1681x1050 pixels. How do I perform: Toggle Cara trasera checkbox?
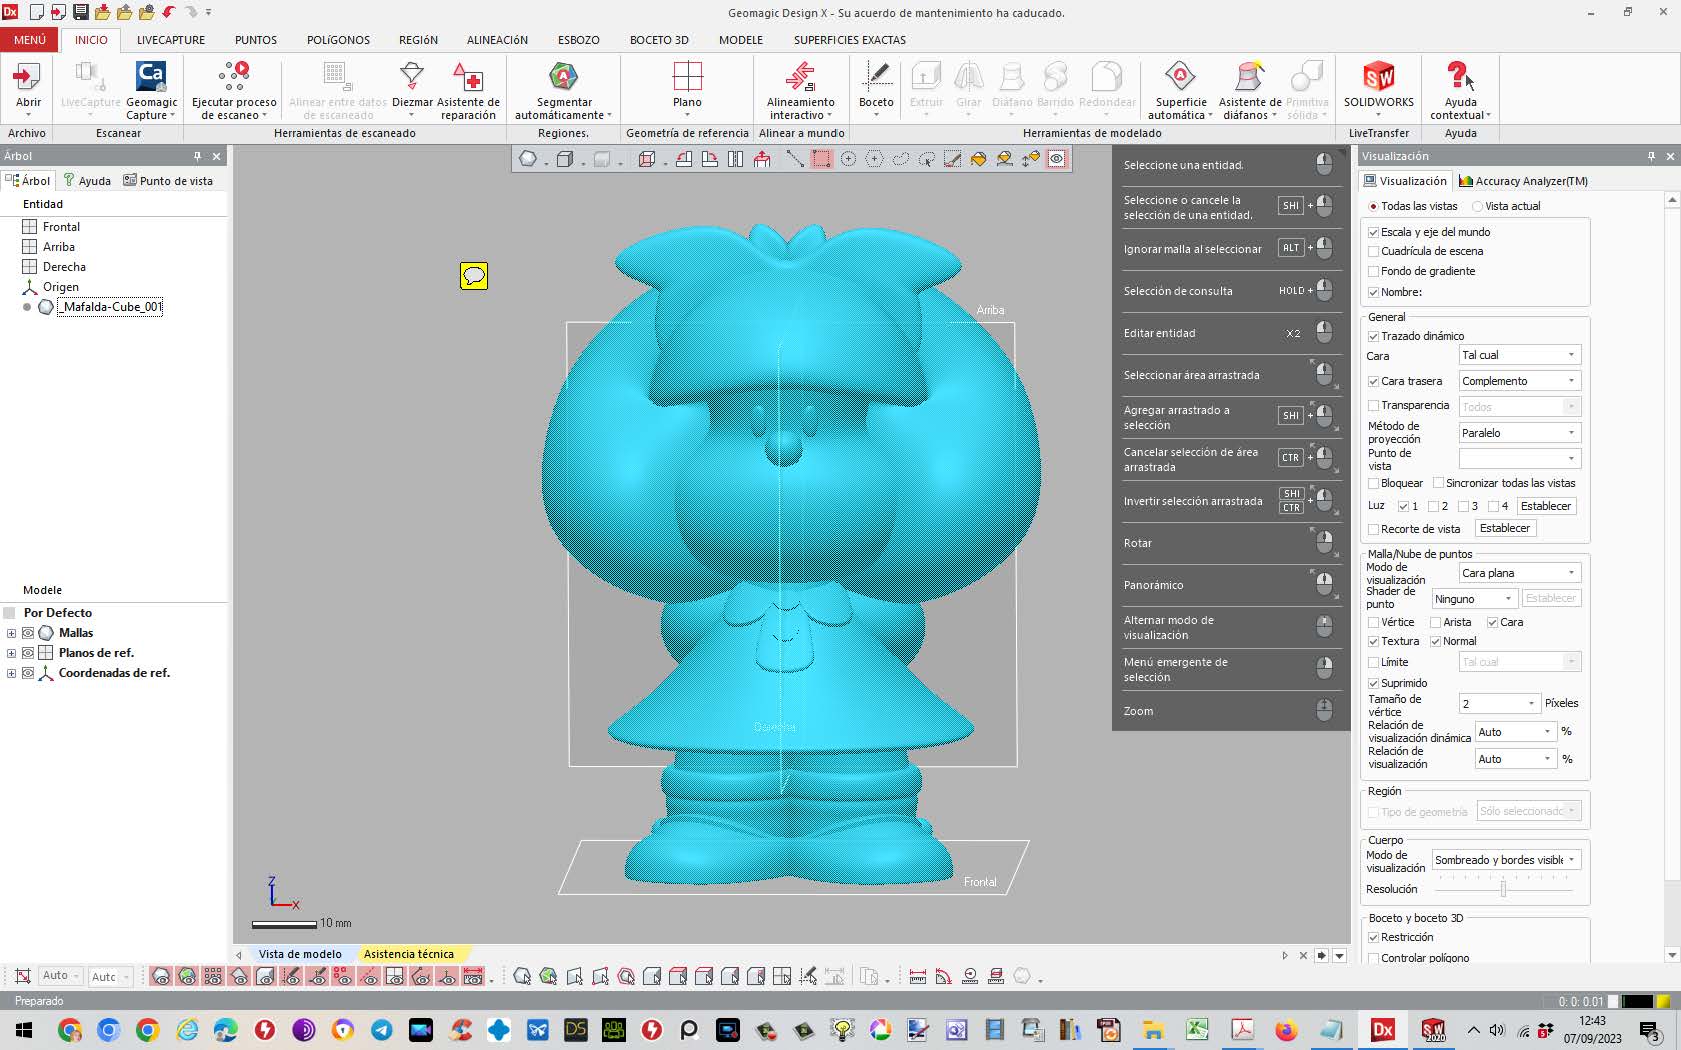click(x=1374, y=382)
